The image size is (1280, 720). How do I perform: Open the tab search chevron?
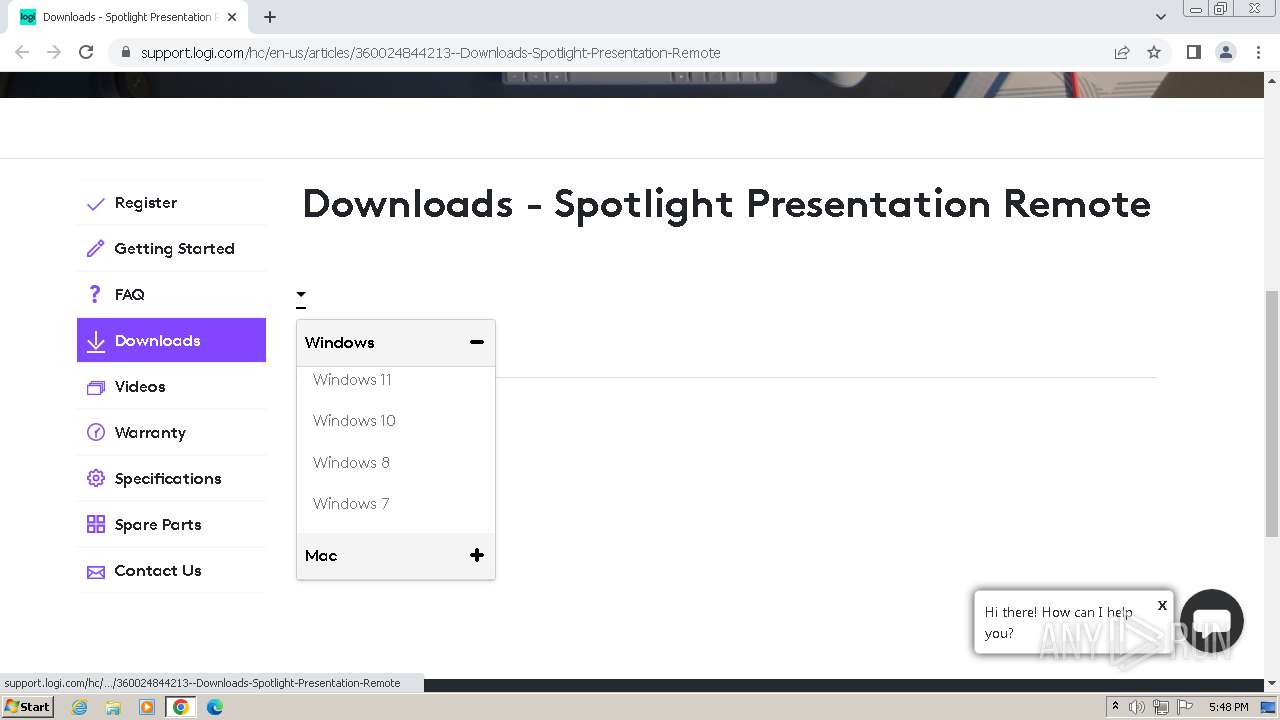pos(1161,17)
